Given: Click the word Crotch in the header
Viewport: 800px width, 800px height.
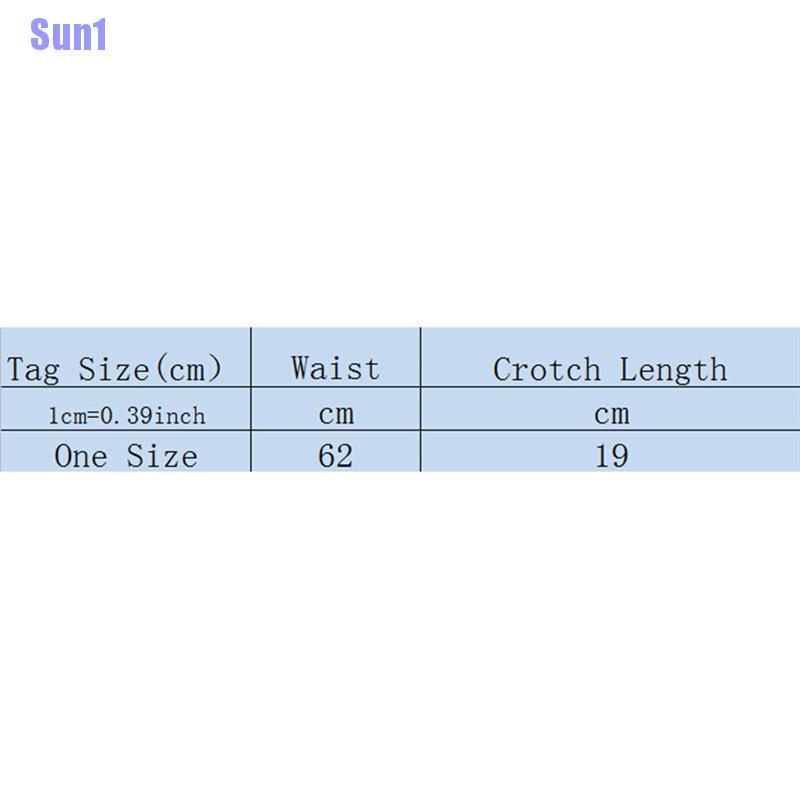Looking at the screenshot, I should click(549, 369).
